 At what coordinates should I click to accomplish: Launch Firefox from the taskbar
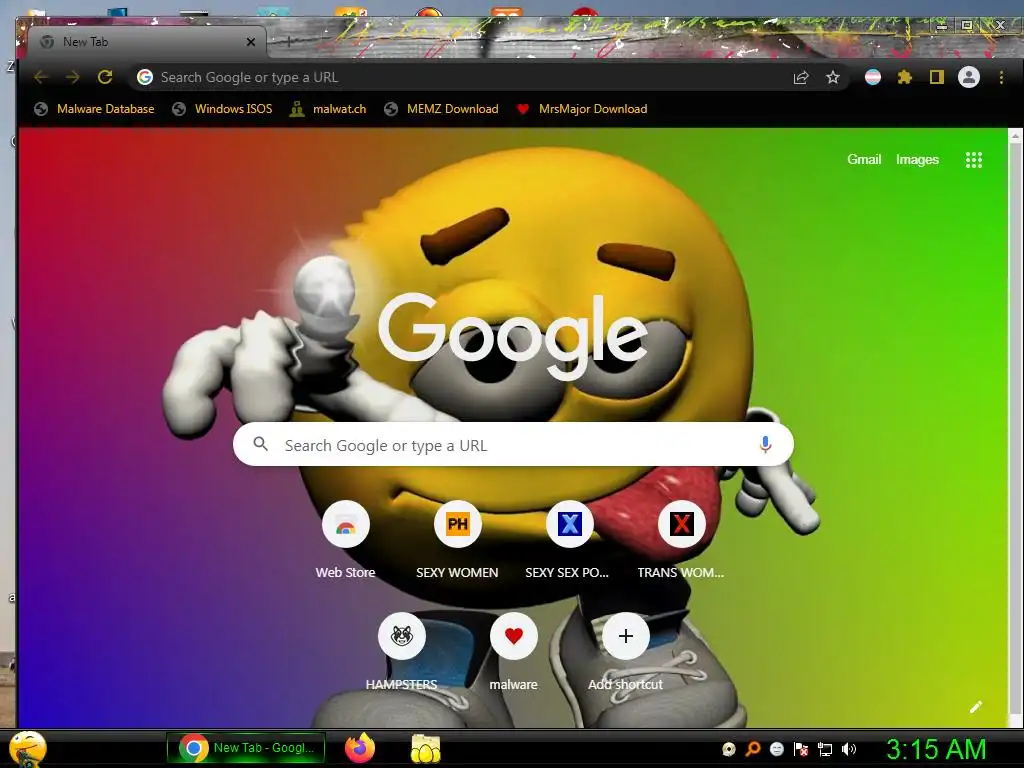coord(360,748)
